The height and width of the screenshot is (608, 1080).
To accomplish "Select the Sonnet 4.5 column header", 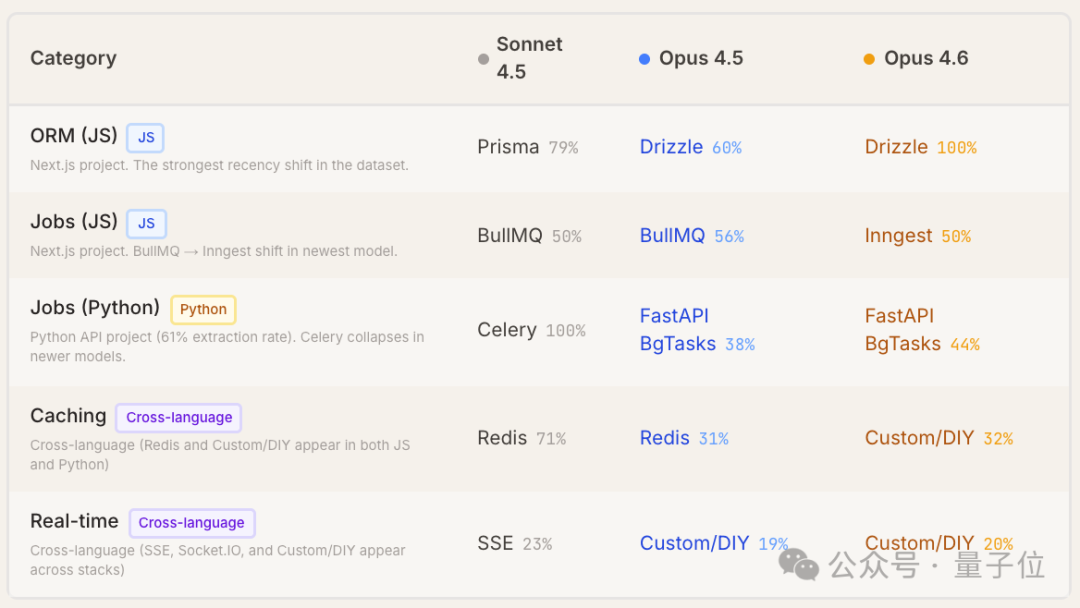I will (529, 58).
